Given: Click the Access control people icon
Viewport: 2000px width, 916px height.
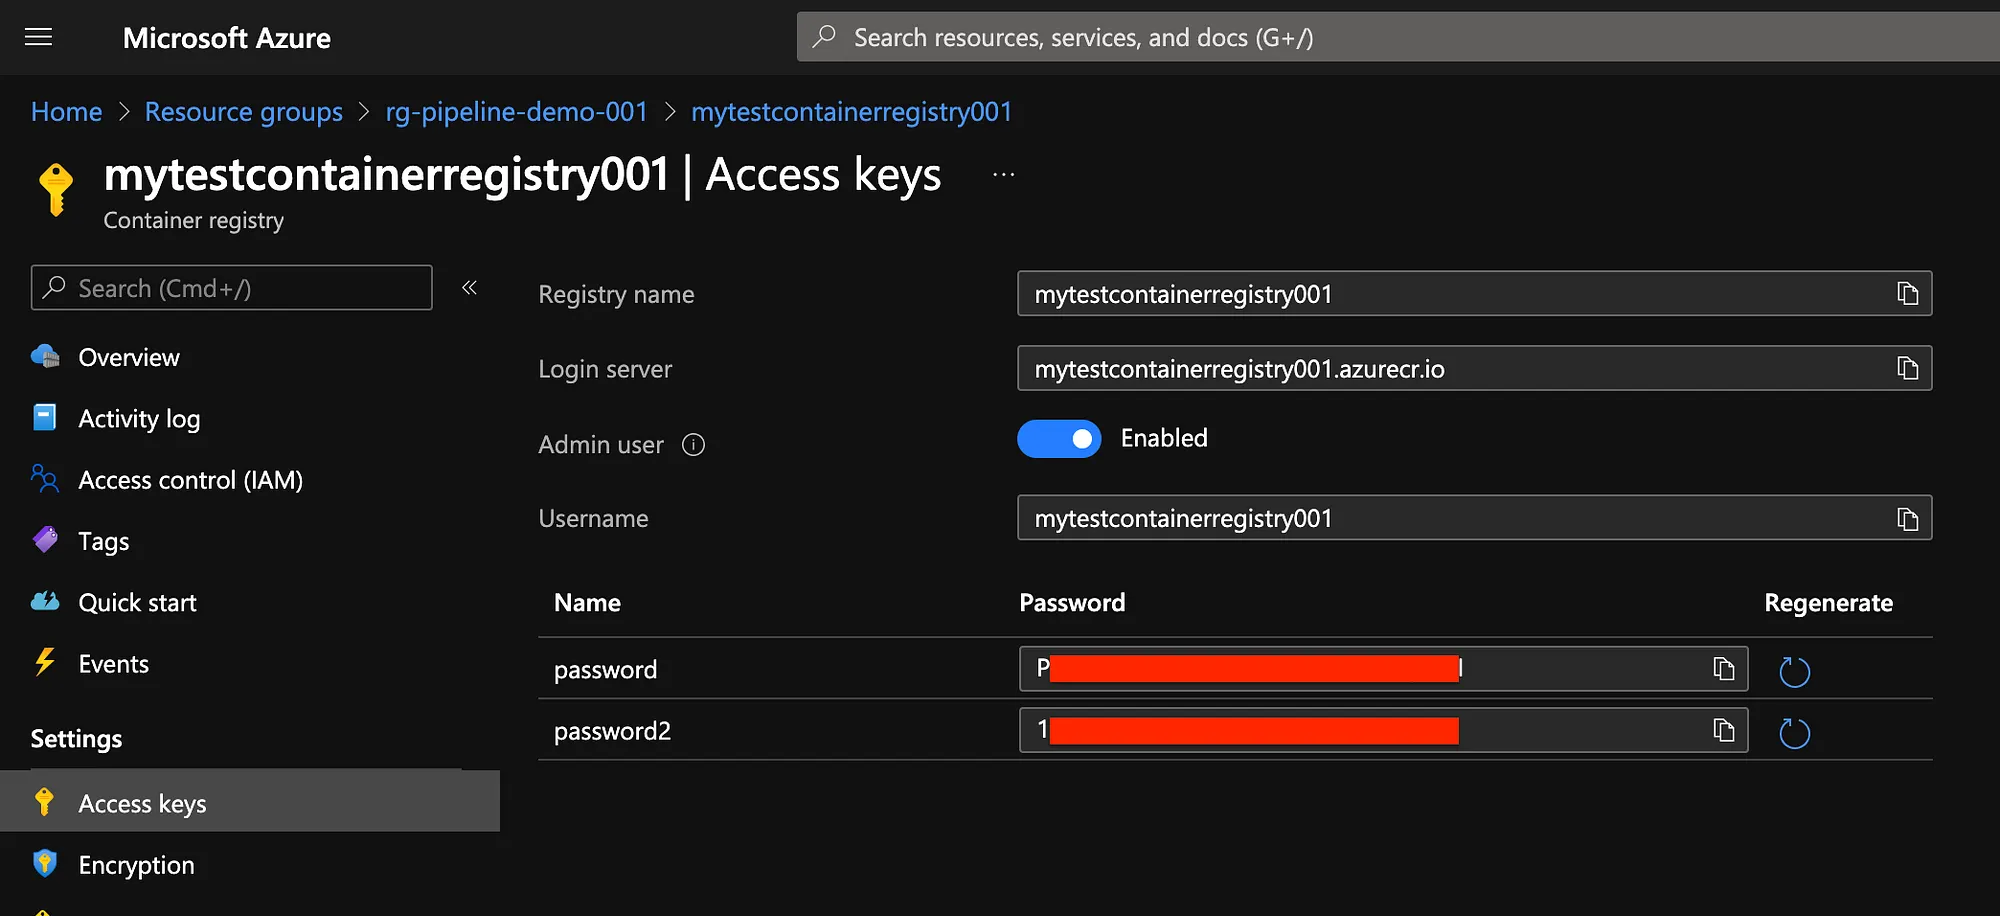Looking at the screenshot, I should click(x=45, y=479).
